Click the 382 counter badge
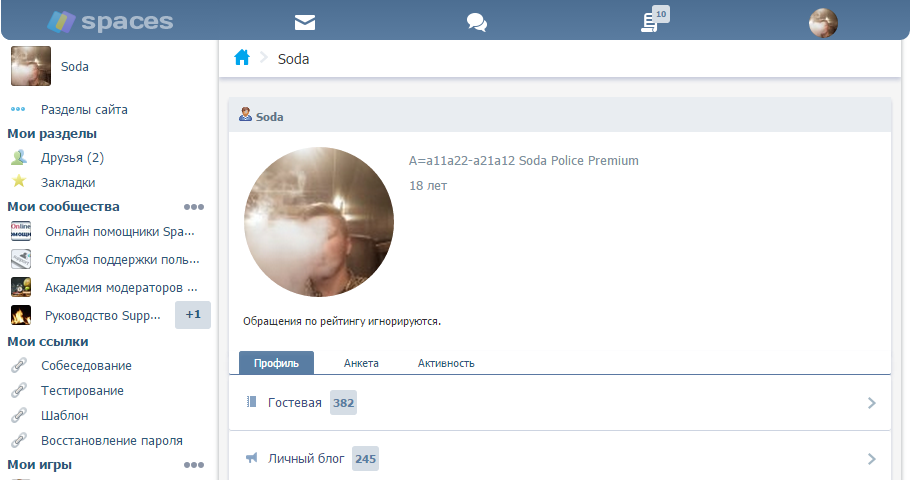The image size is (912, 480). point(343,403)
